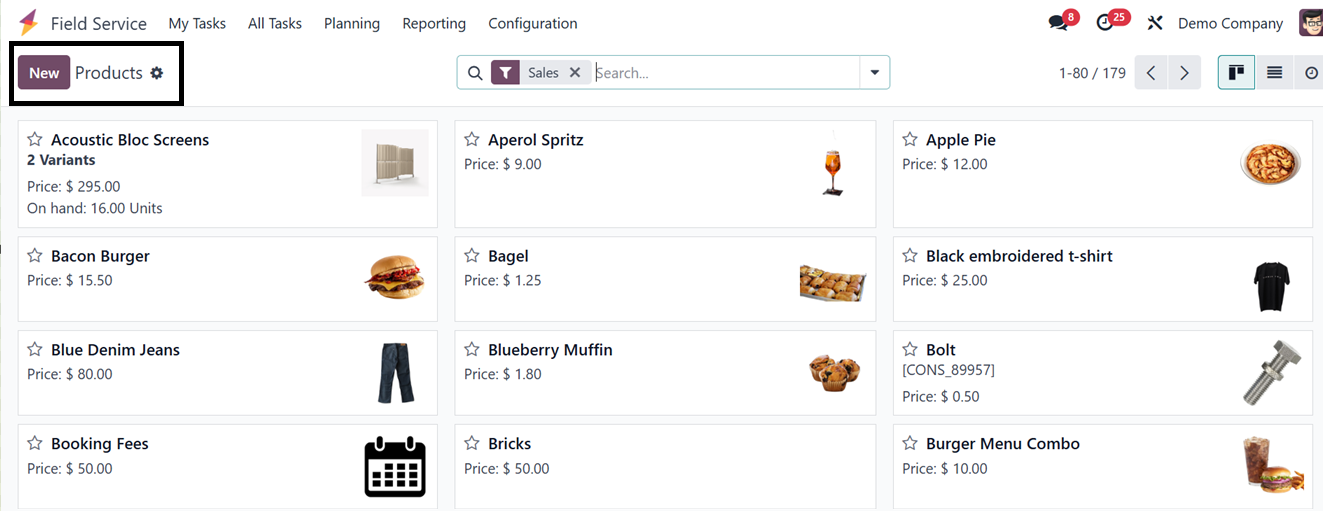Open the Products settings gear
Screen dimensions: 1323x511
[x=157, y=73]
